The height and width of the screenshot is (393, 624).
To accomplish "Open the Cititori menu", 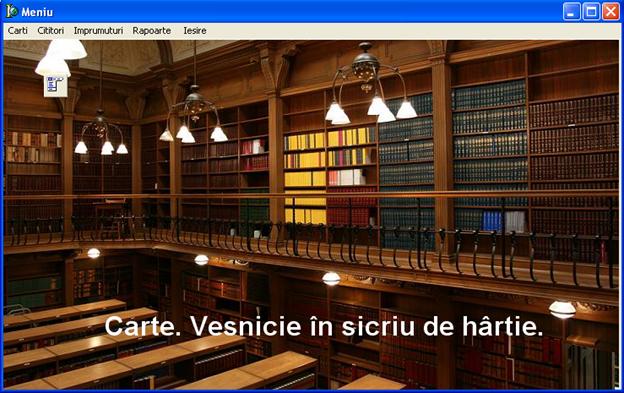I will click(51, 31).
